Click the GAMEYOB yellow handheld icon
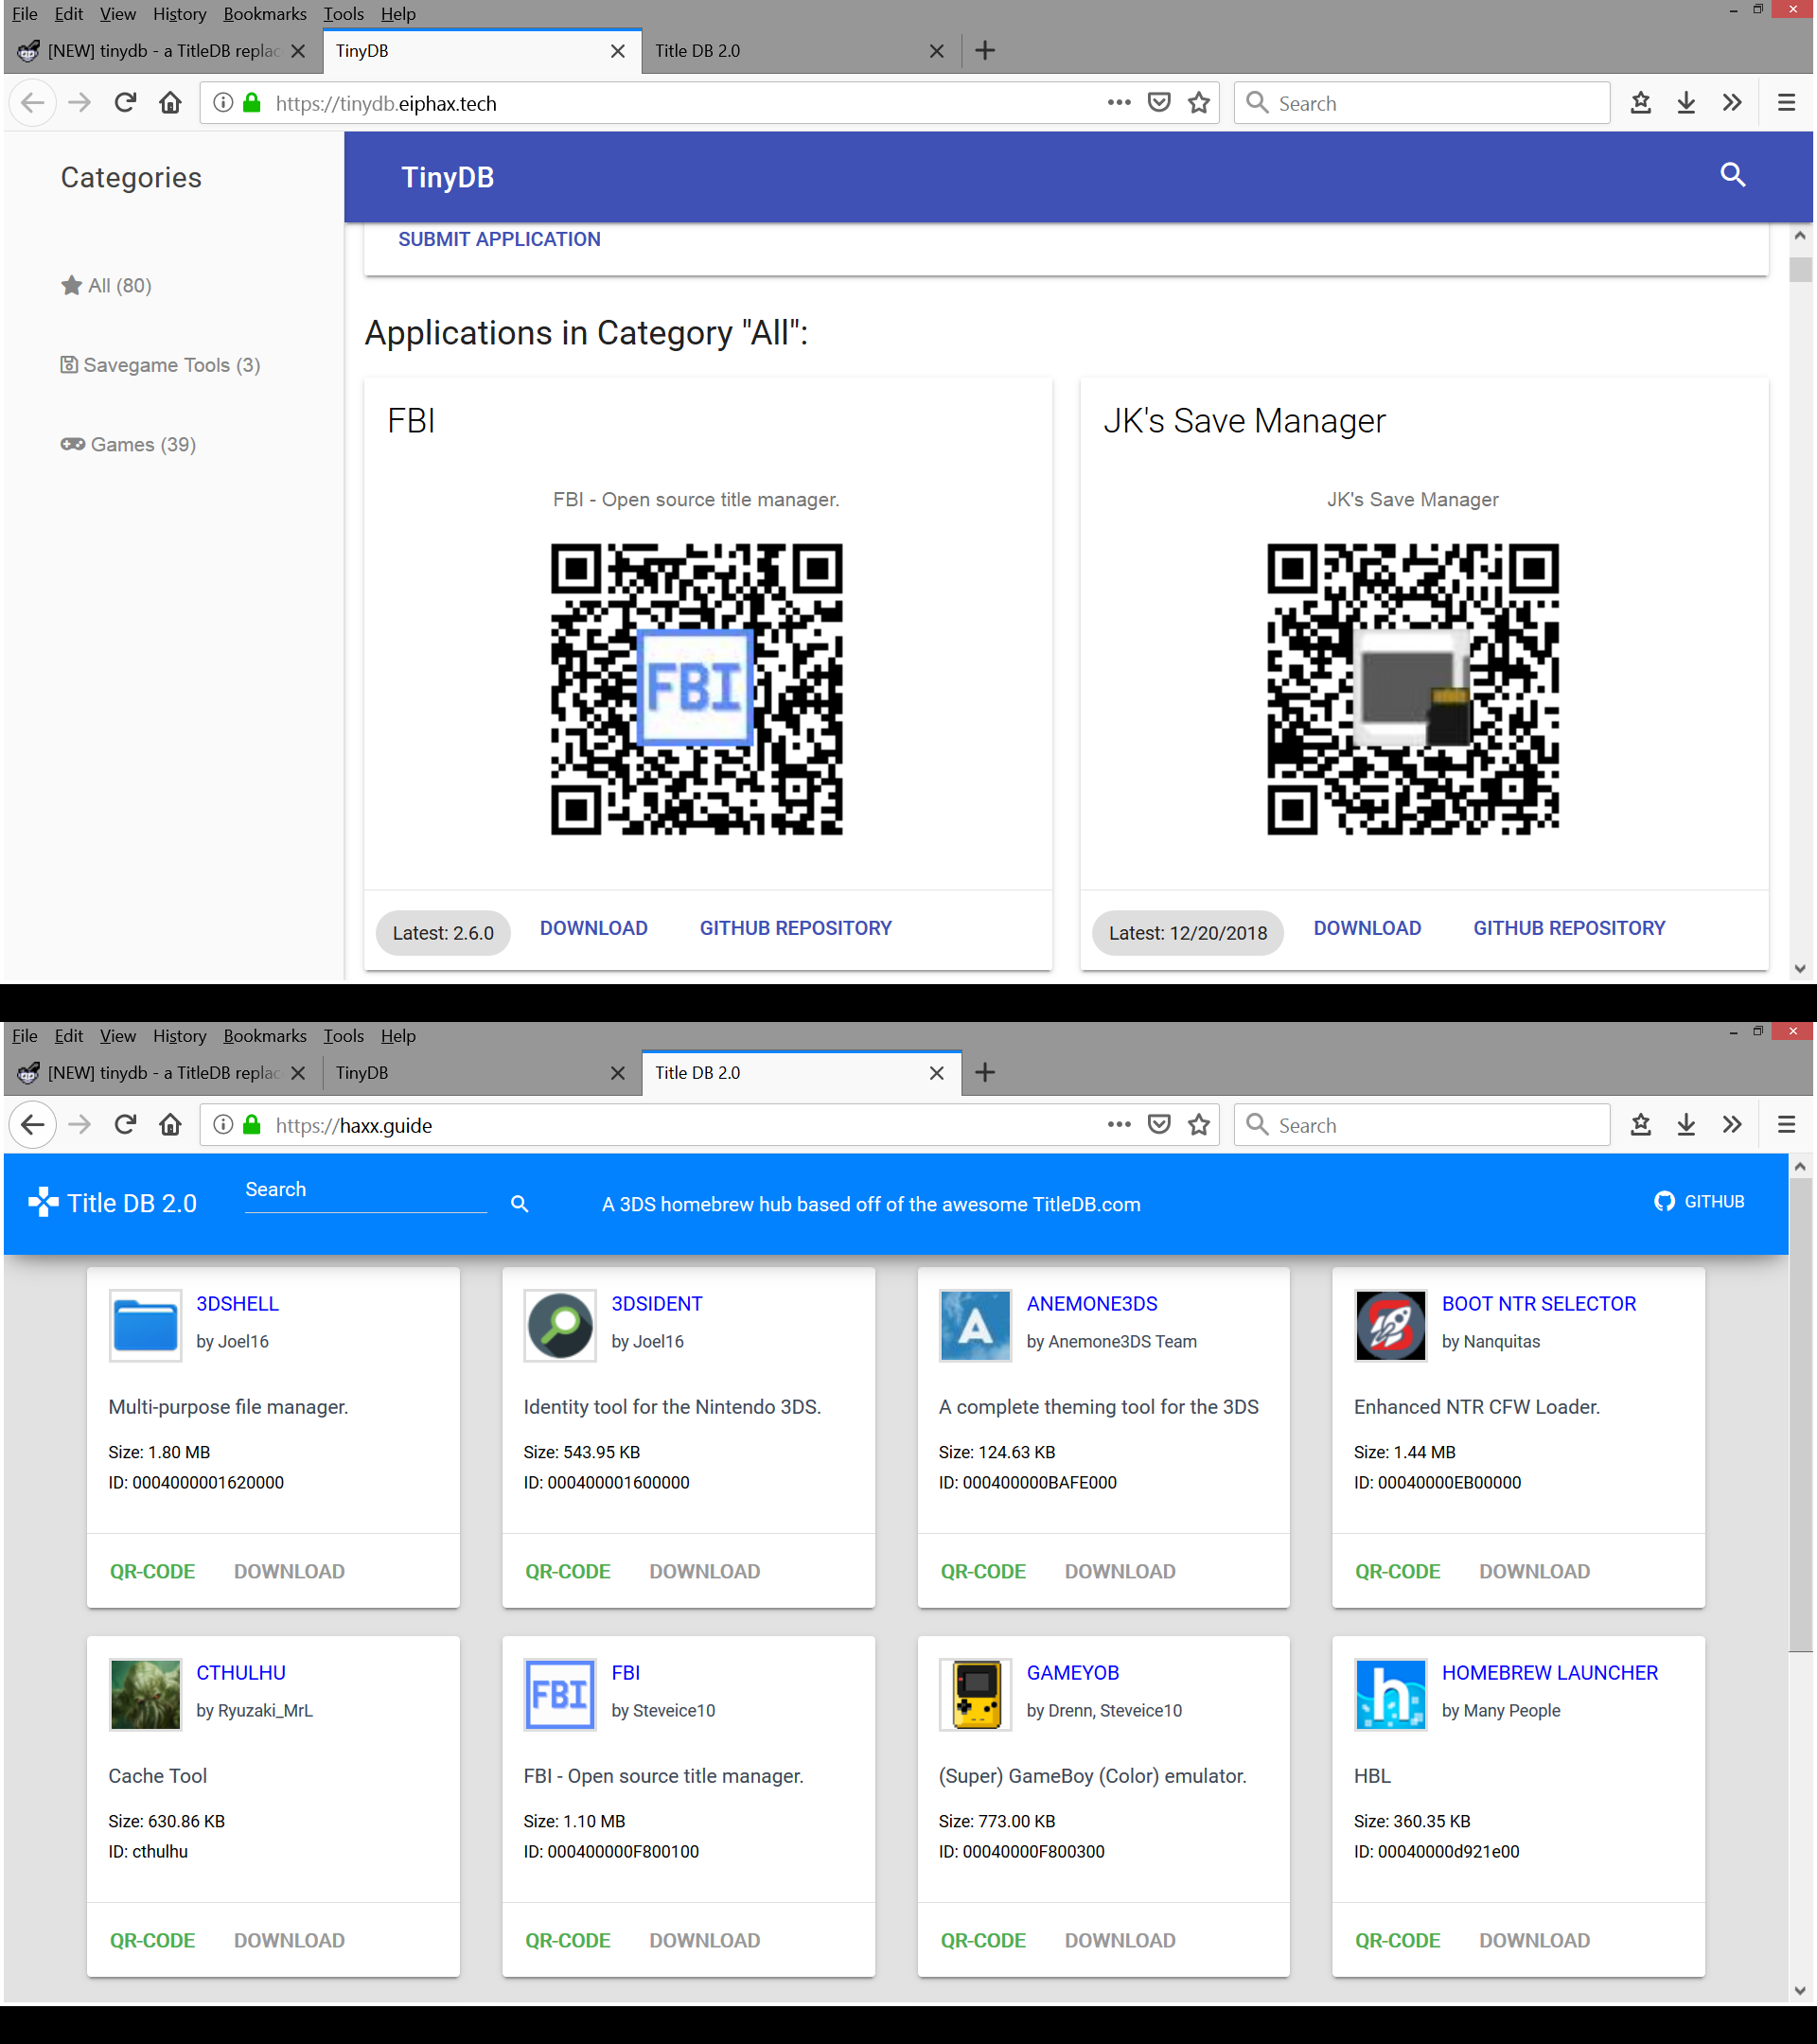Screen dimensions: 1817x2044 click(x=975, y=1694)
